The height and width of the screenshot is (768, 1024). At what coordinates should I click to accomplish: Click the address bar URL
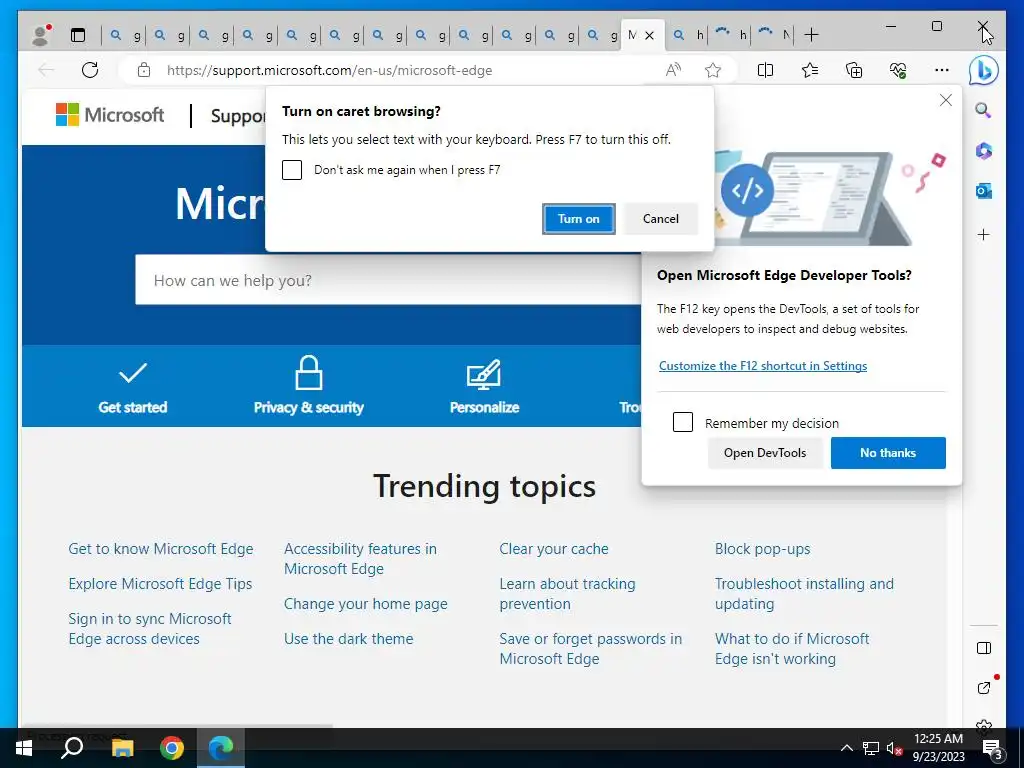(329, 70)
